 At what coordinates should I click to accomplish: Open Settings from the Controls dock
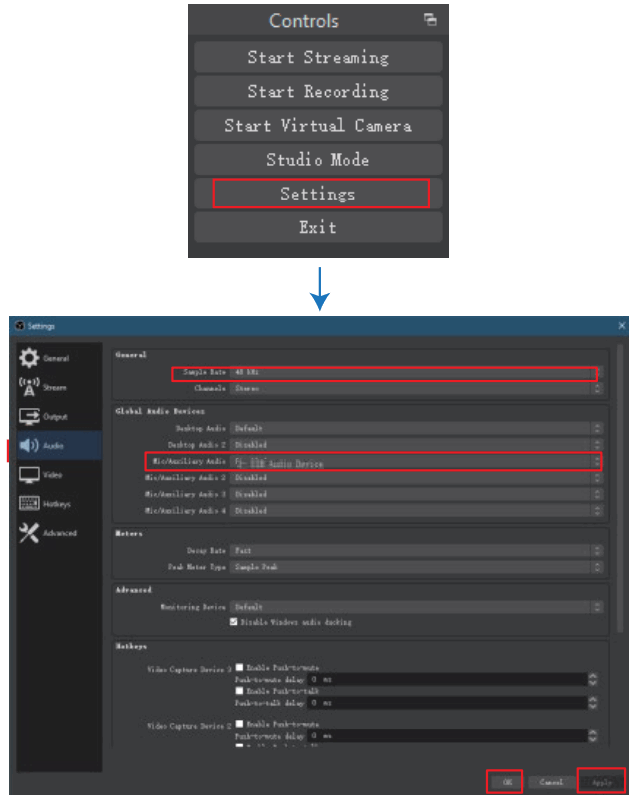(318, 194)
